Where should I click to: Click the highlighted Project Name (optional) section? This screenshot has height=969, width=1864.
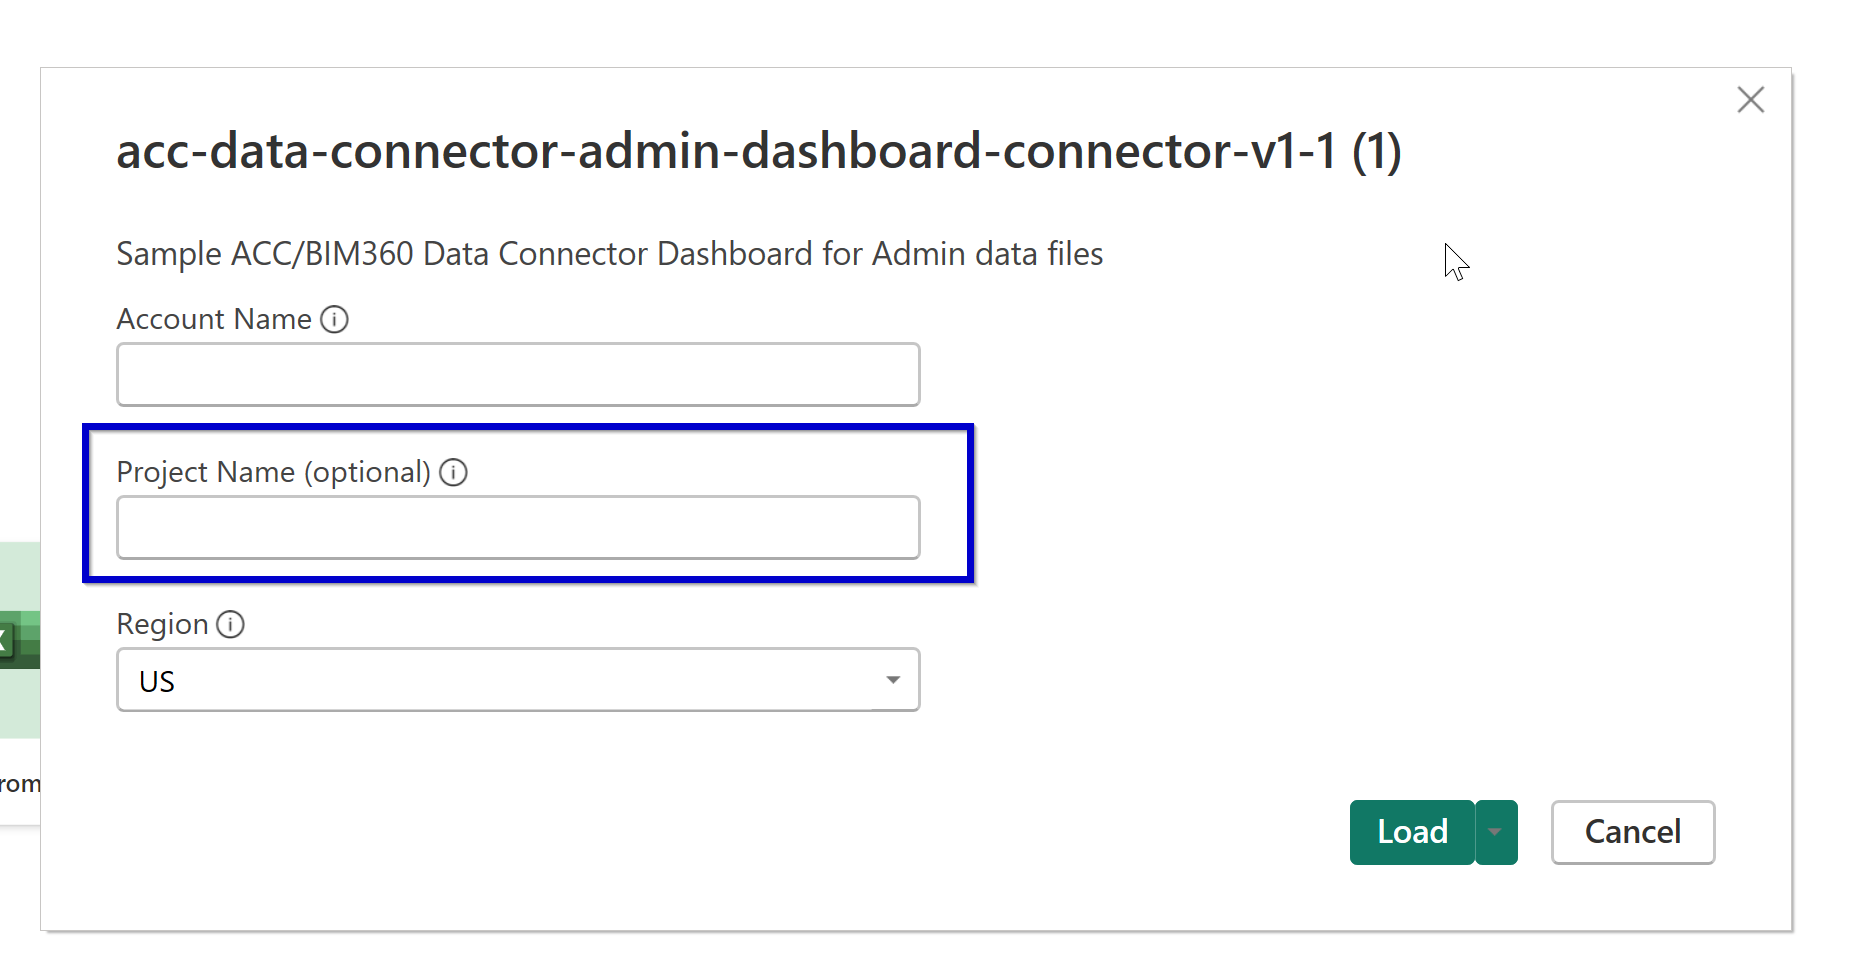pos(528,503)
